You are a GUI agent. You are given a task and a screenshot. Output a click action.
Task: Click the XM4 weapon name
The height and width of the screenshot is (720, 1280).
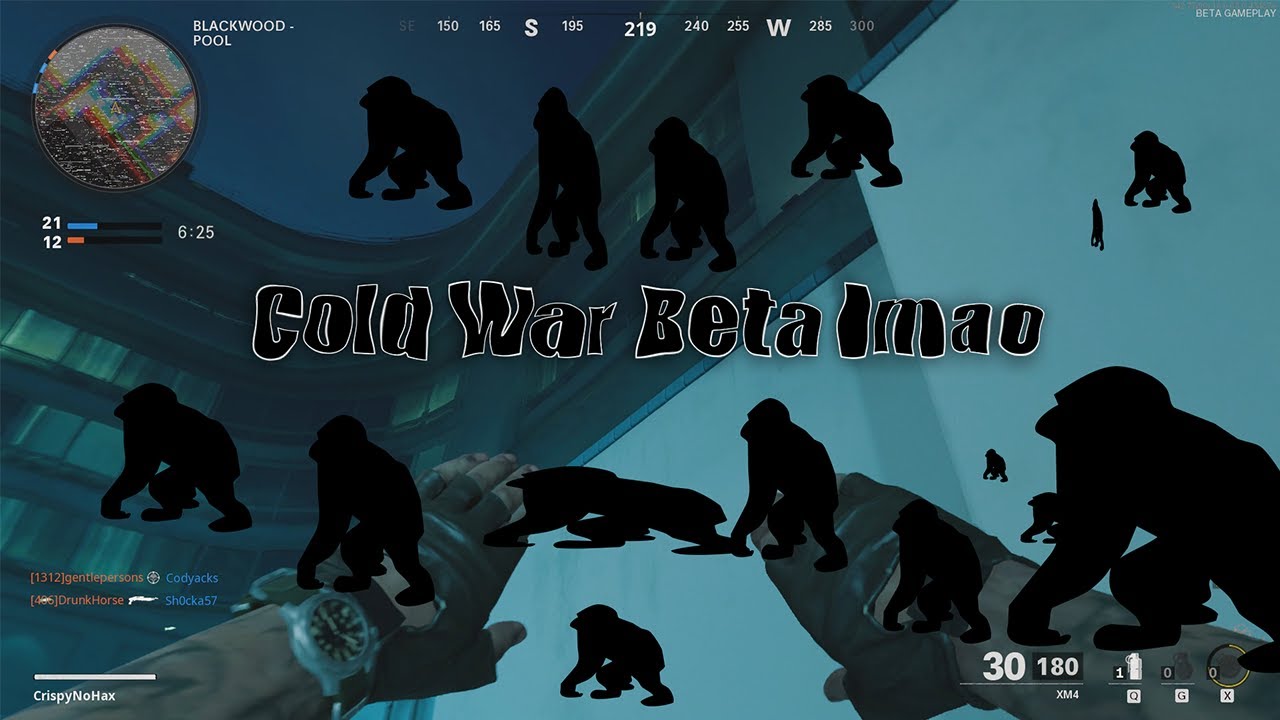(x=1067, y=694)
